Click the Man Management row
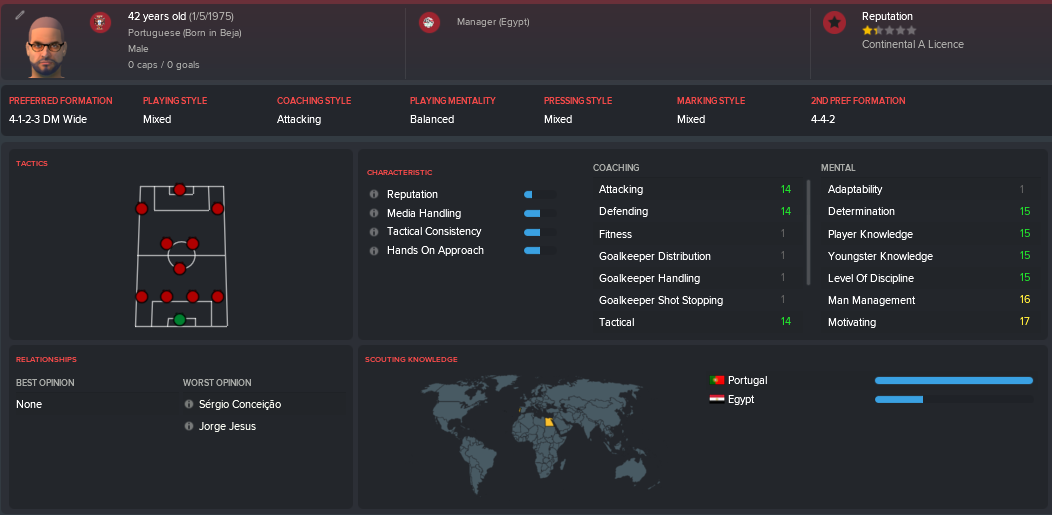The image size is (1052, 515). point(929,300)
